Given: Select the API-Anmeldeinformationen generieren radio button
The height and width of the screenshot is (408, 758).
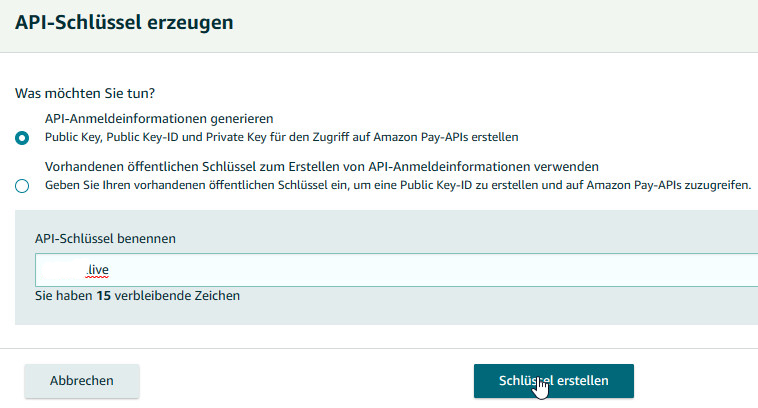Looking at the screenshot, I should (22, 138).
